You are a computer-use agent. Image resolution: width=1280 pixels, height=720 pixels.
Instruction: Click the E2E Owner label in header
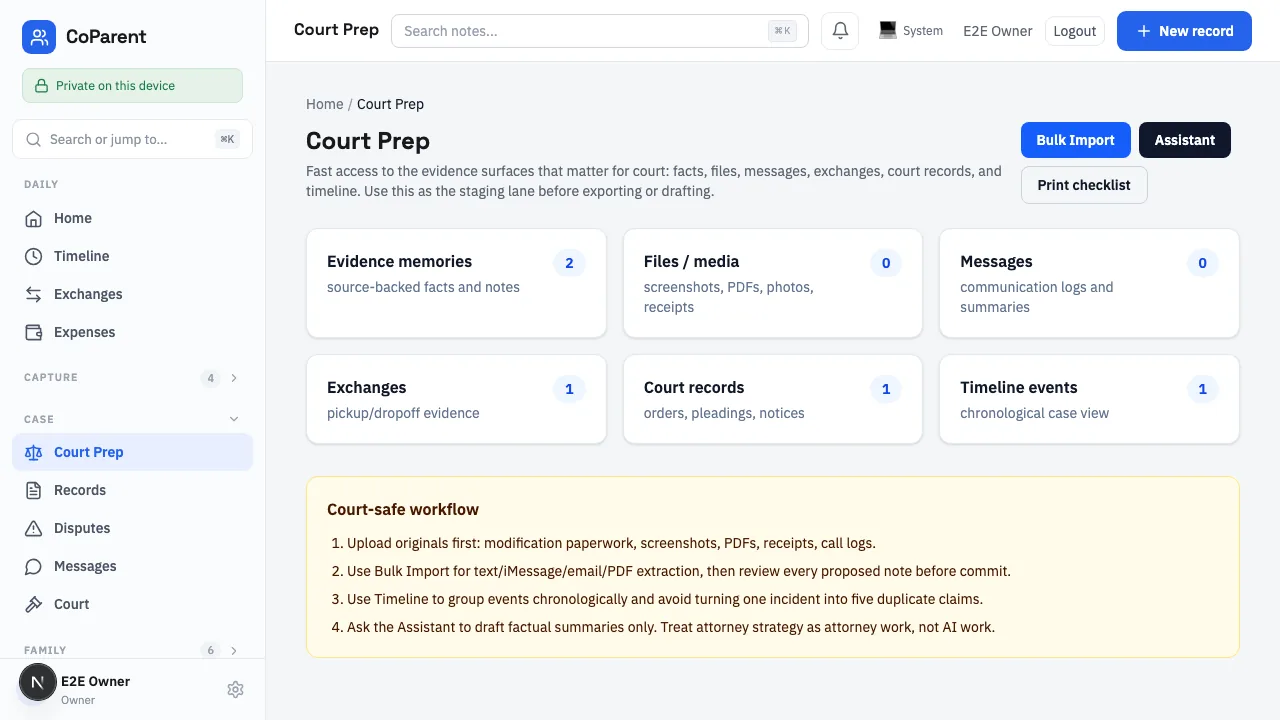(997, 31)
